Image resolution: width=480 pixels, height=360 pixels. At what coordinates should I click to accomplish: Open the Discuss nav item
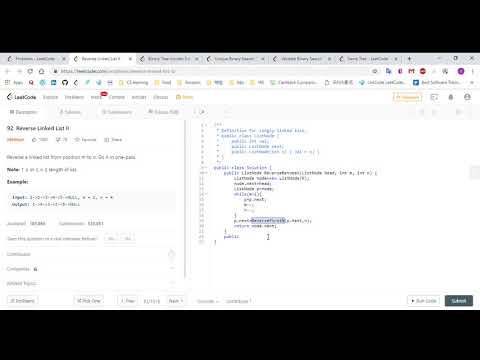160,97
